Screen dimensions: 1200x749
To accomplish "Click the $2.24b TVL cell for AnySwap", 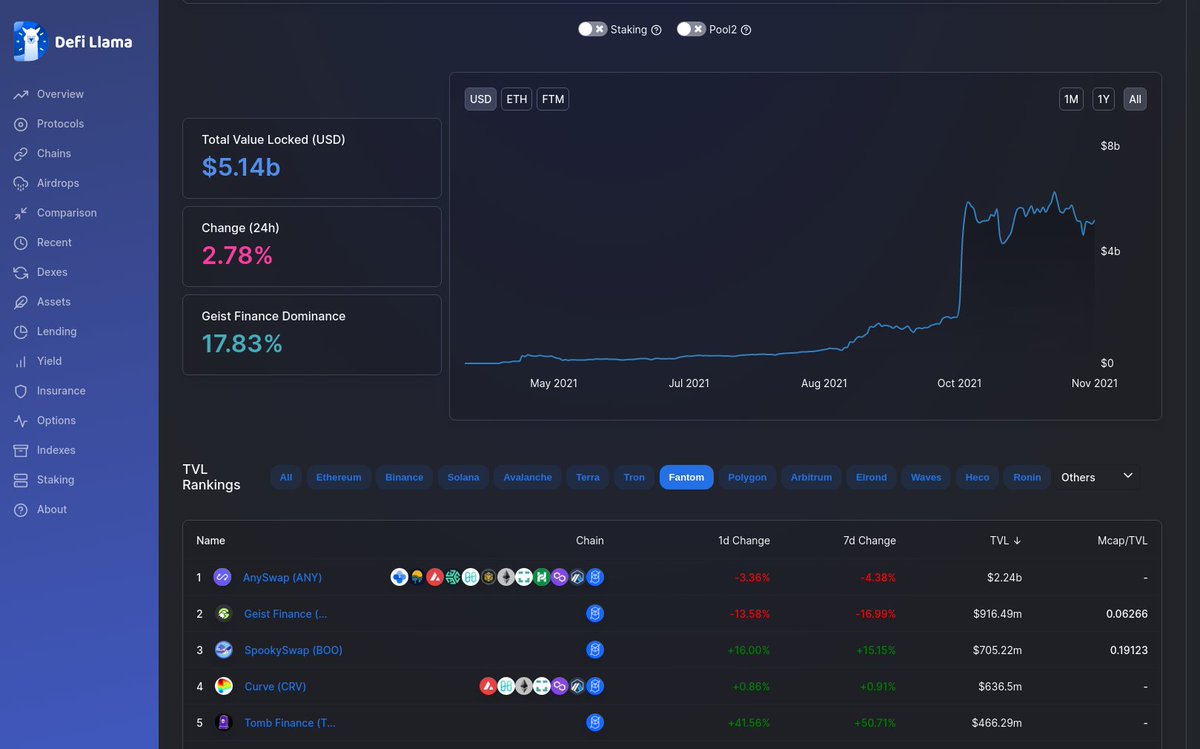I will (x=1003, y=577).
